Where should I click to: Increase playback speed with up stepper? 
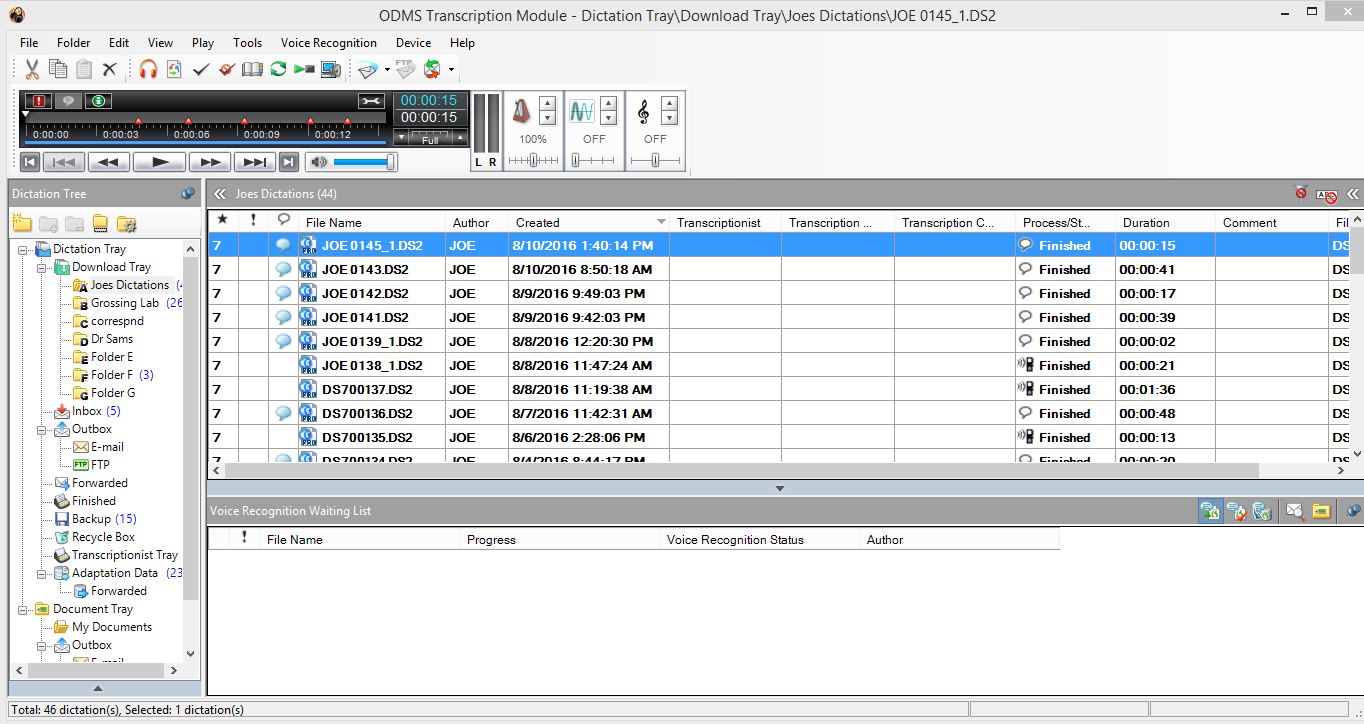click(547, 104)
